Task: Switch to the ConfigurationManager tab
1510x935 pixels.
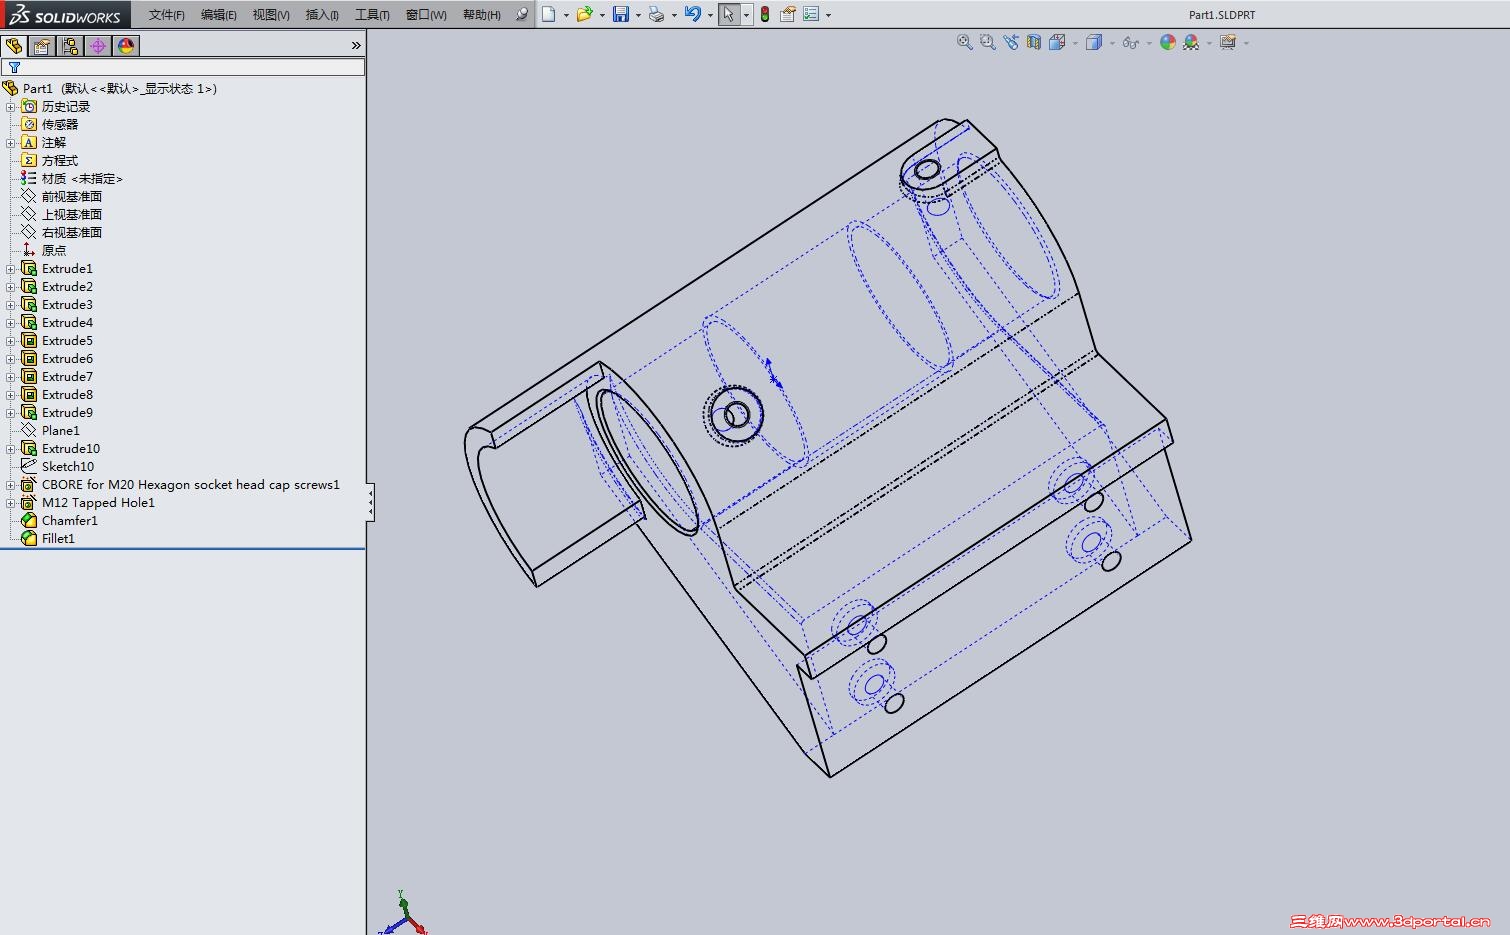Action: pos(70,46)
